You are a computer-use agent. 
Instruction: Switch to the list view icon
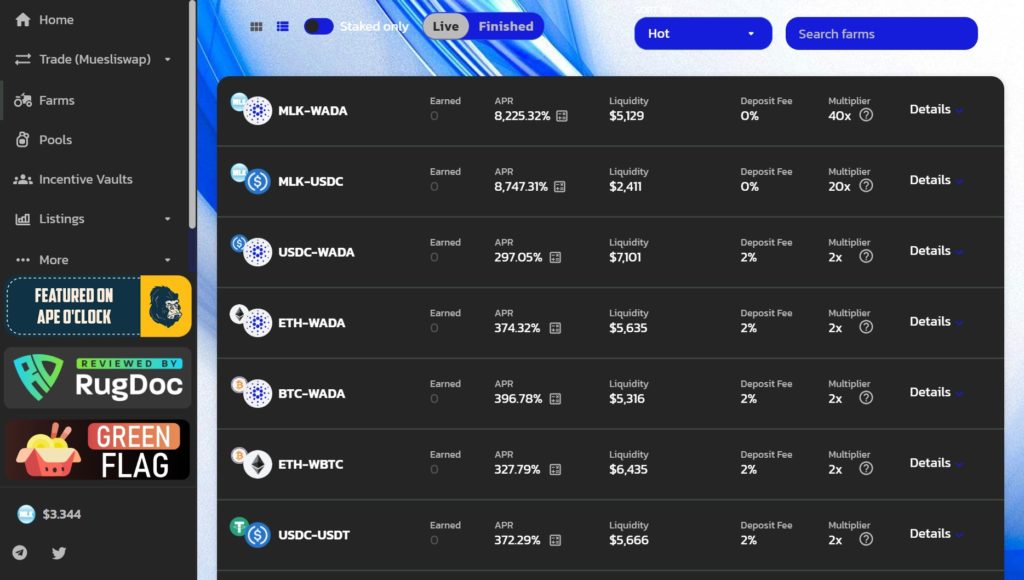[x=282, y=27]
